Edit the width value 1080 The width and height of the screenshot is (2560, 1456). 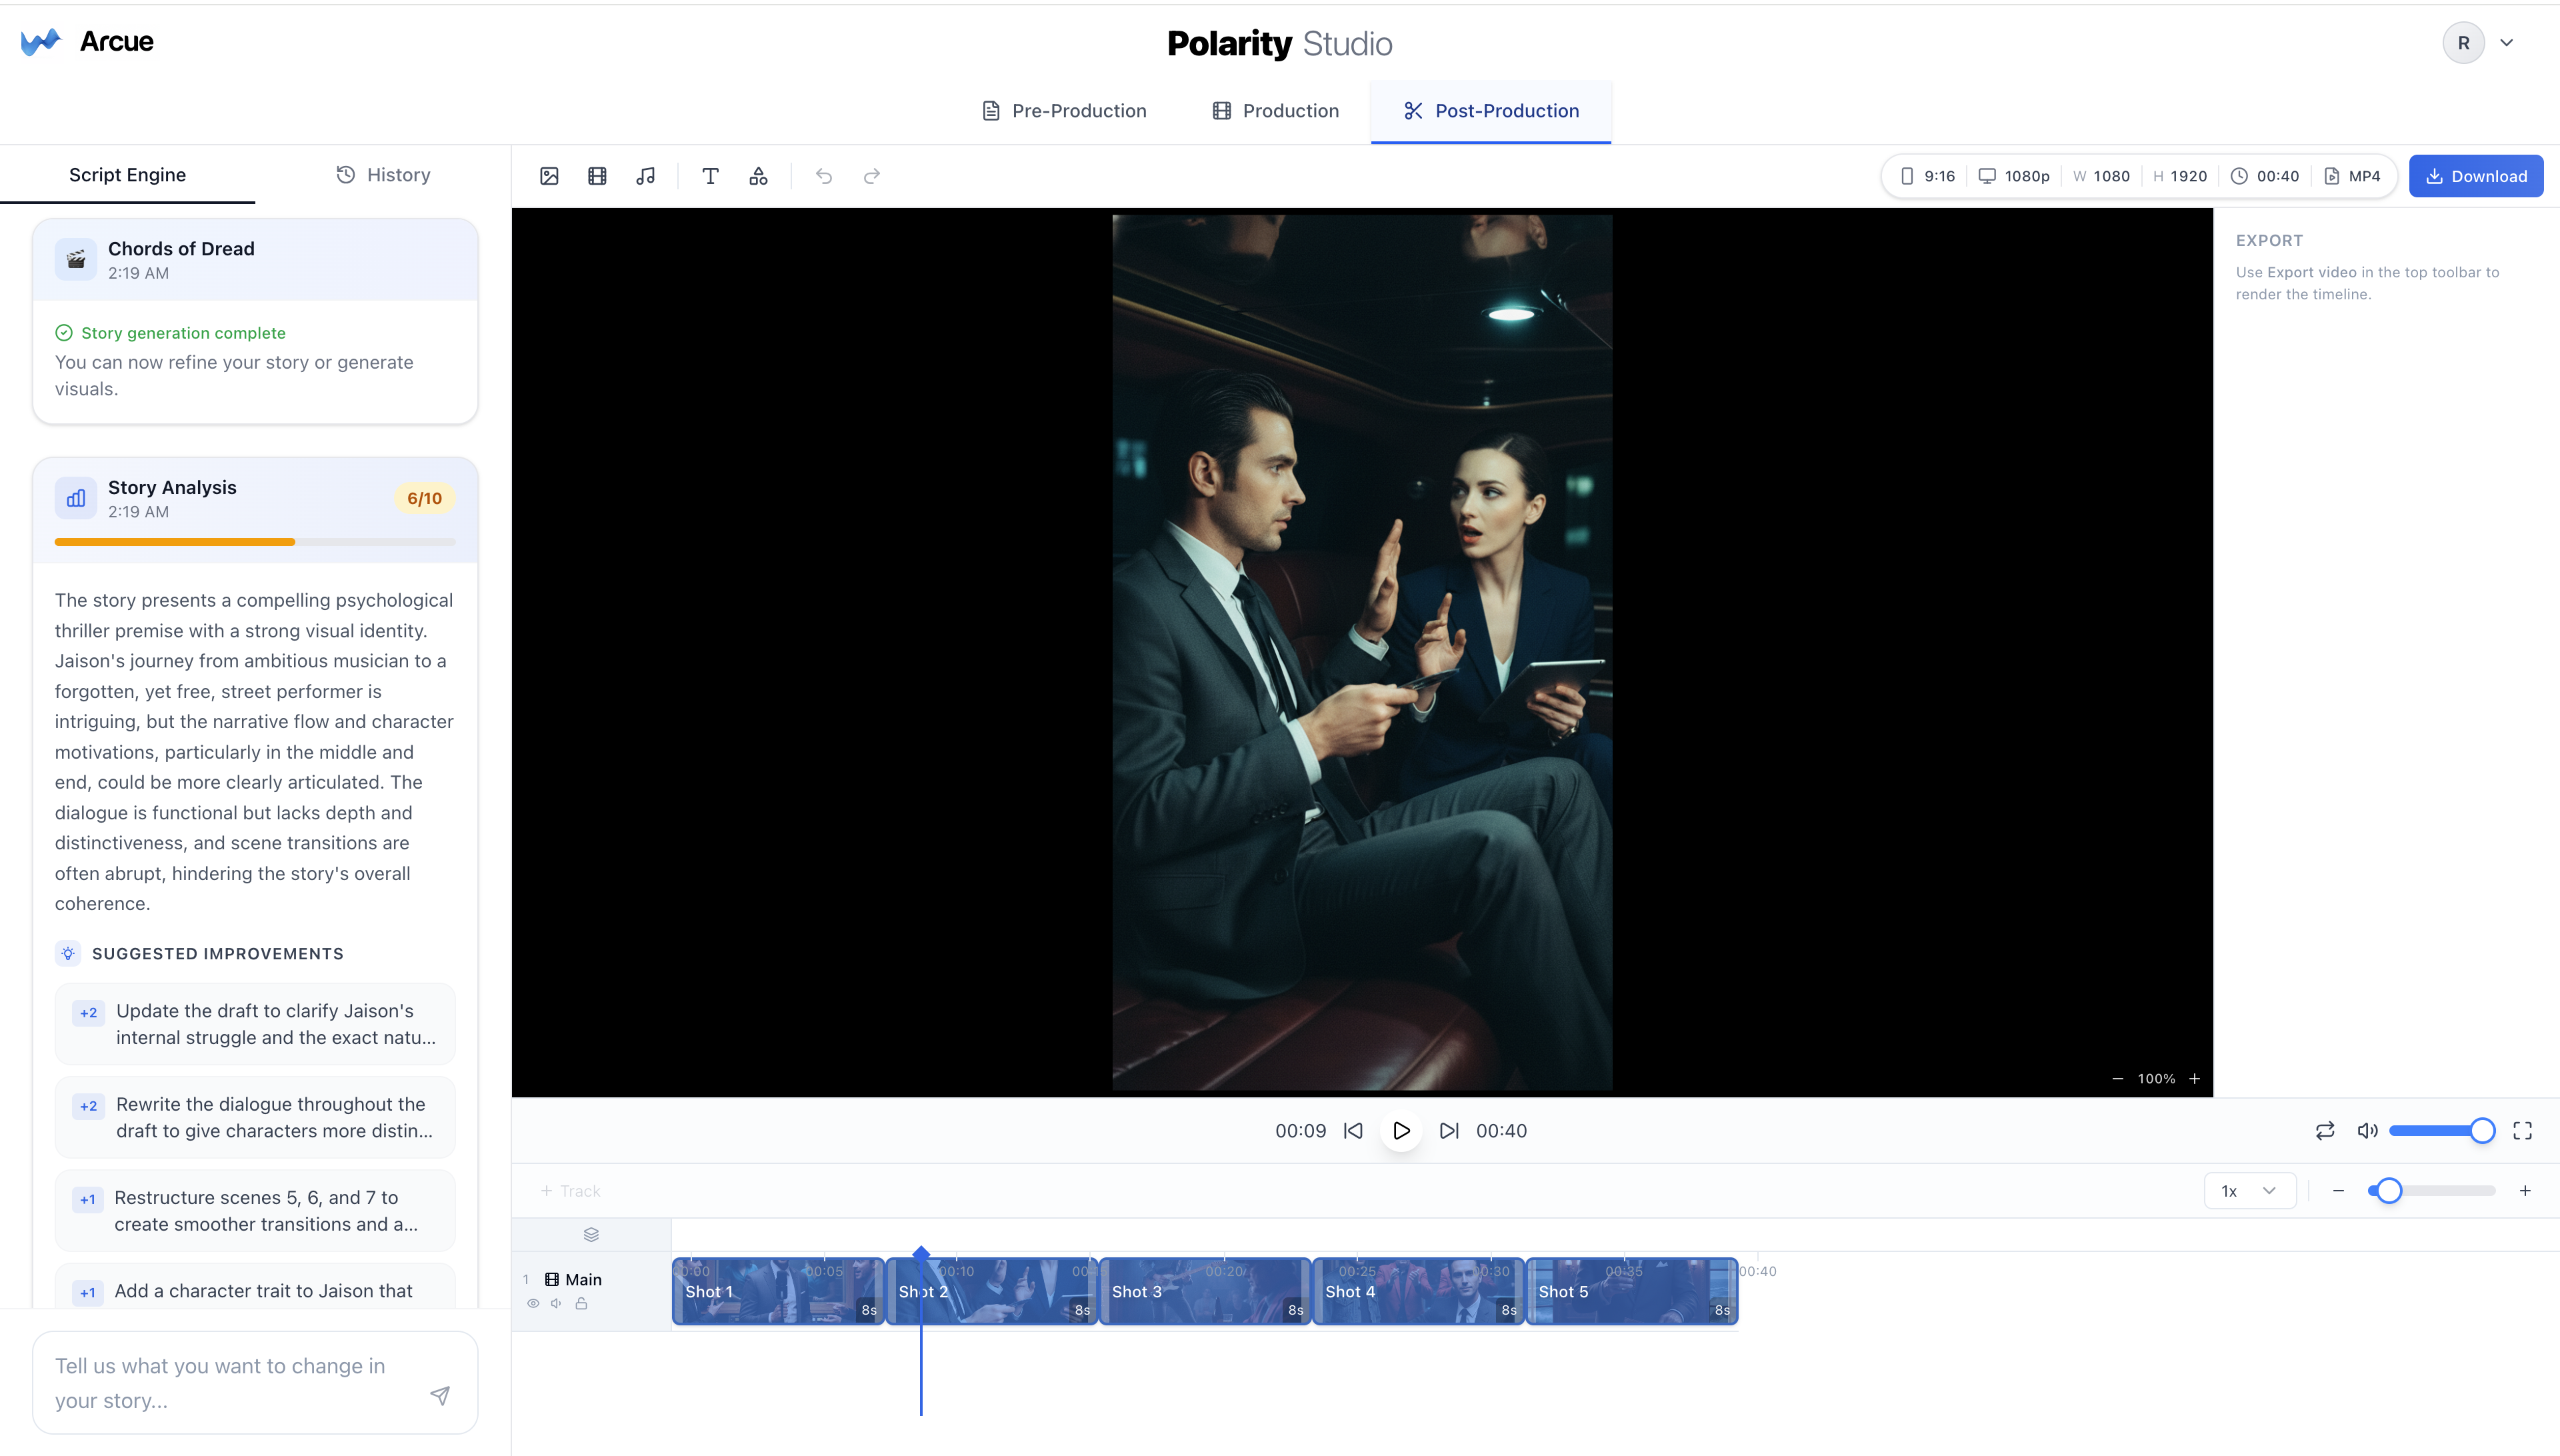pyautogui.click(x=2101, y=176)
